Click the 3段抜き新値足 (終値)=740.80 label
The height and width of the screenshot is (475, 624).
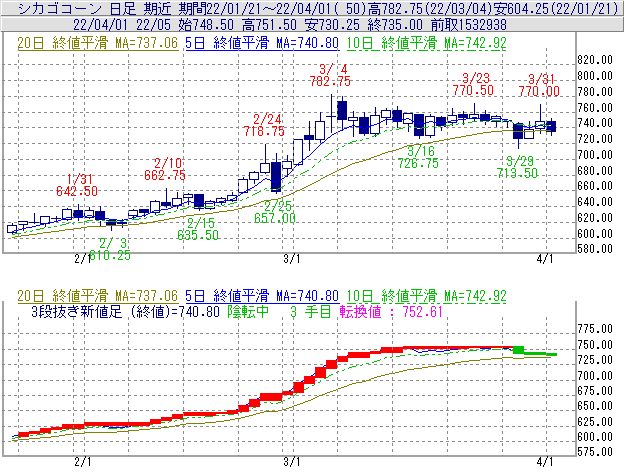(x=125, y=312)
